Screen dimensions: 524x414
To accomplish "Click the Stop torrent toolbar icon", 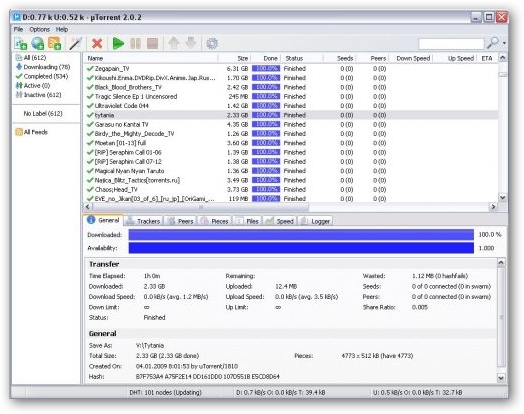I will tap(153, 43).
